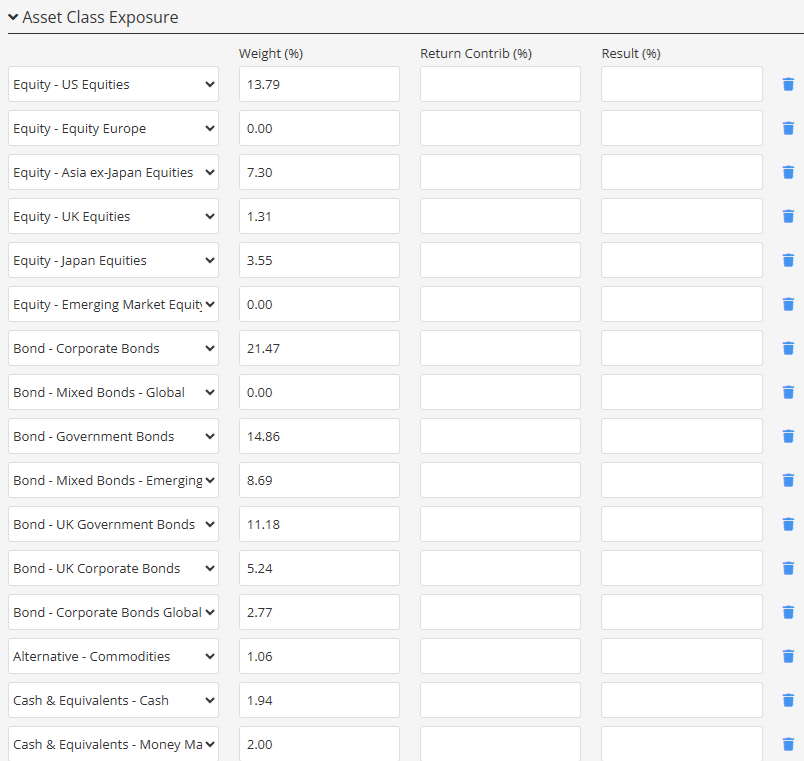
Task: Edit the 2.00 weight field
Action: coord(319,744)
